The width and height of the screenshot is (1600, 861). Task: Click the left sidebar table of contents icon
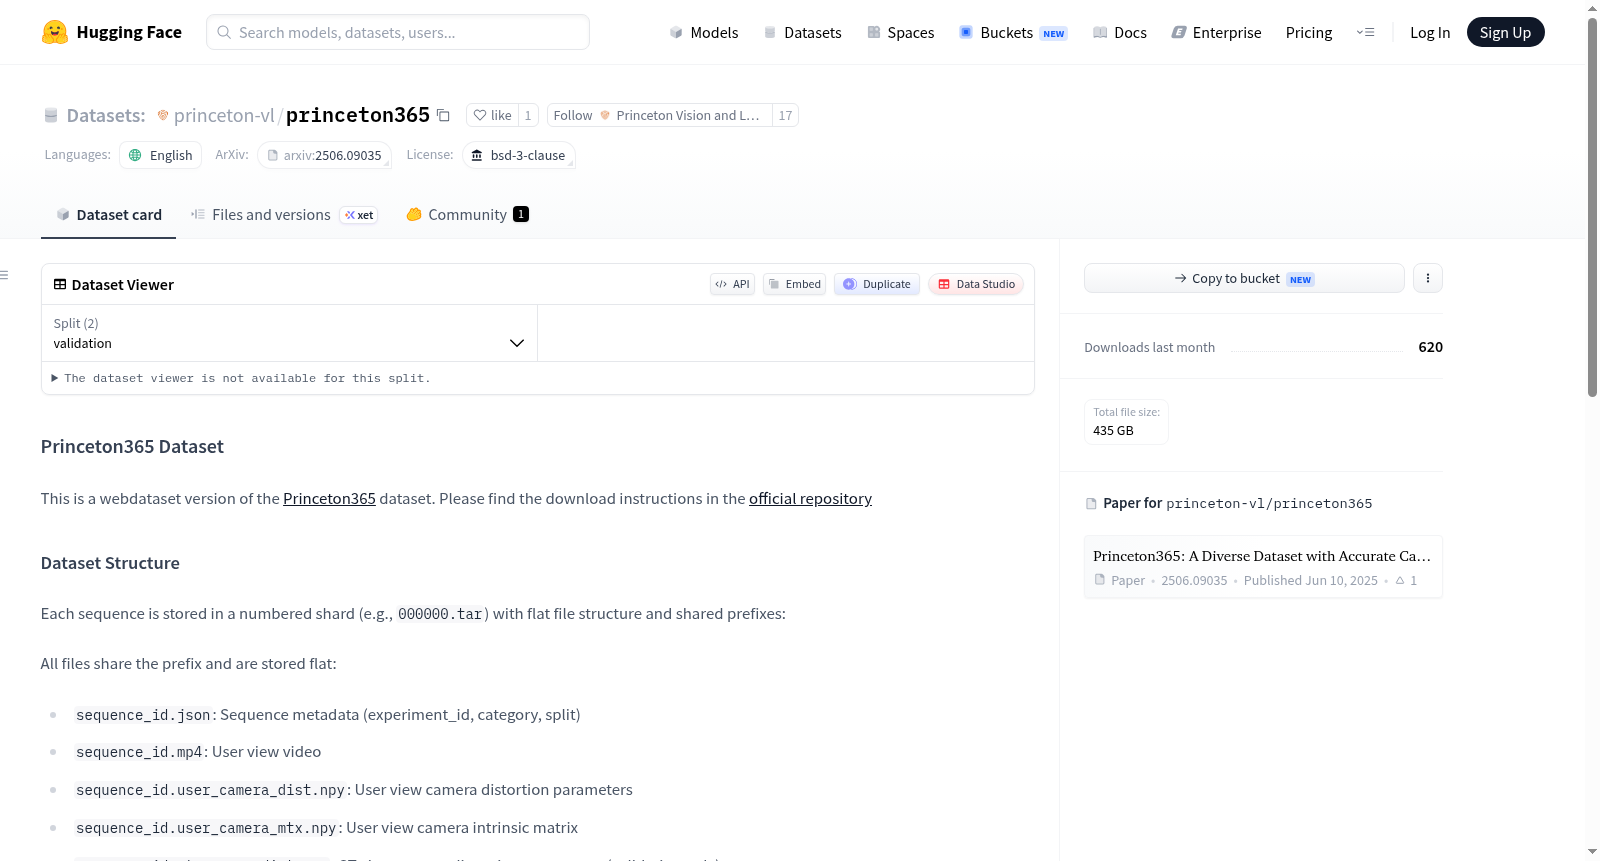point(5,275)
